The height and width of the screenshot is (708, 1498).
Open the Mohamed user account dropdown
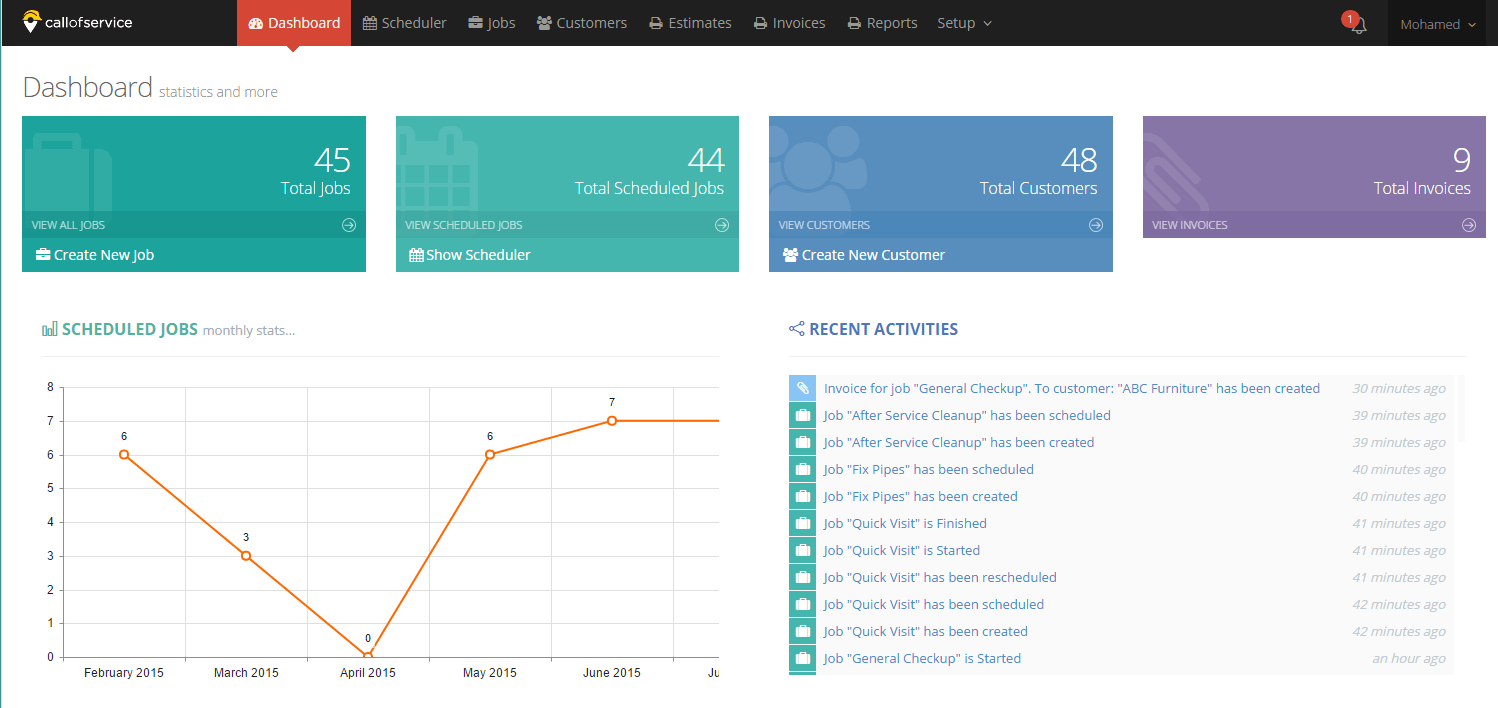coord(1437,24)
